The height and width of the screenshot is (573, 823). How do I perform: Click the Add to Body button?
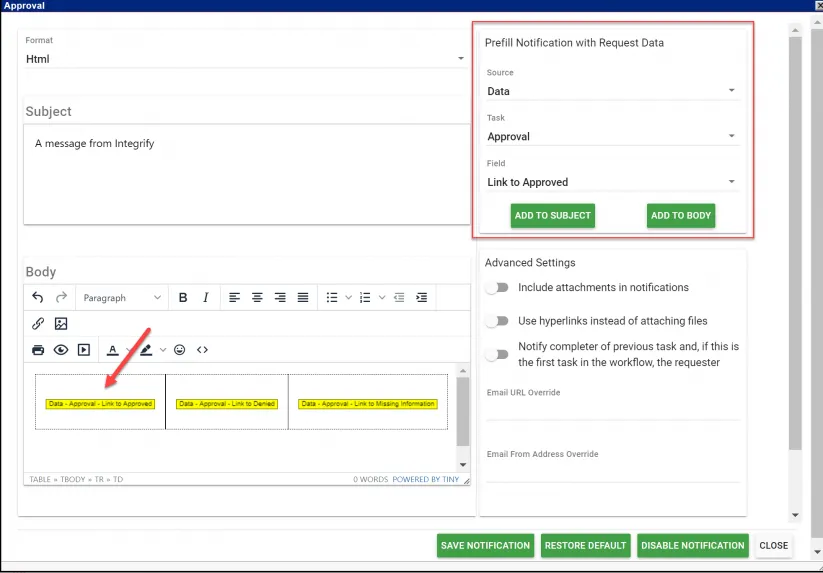[x=680, y=216]
